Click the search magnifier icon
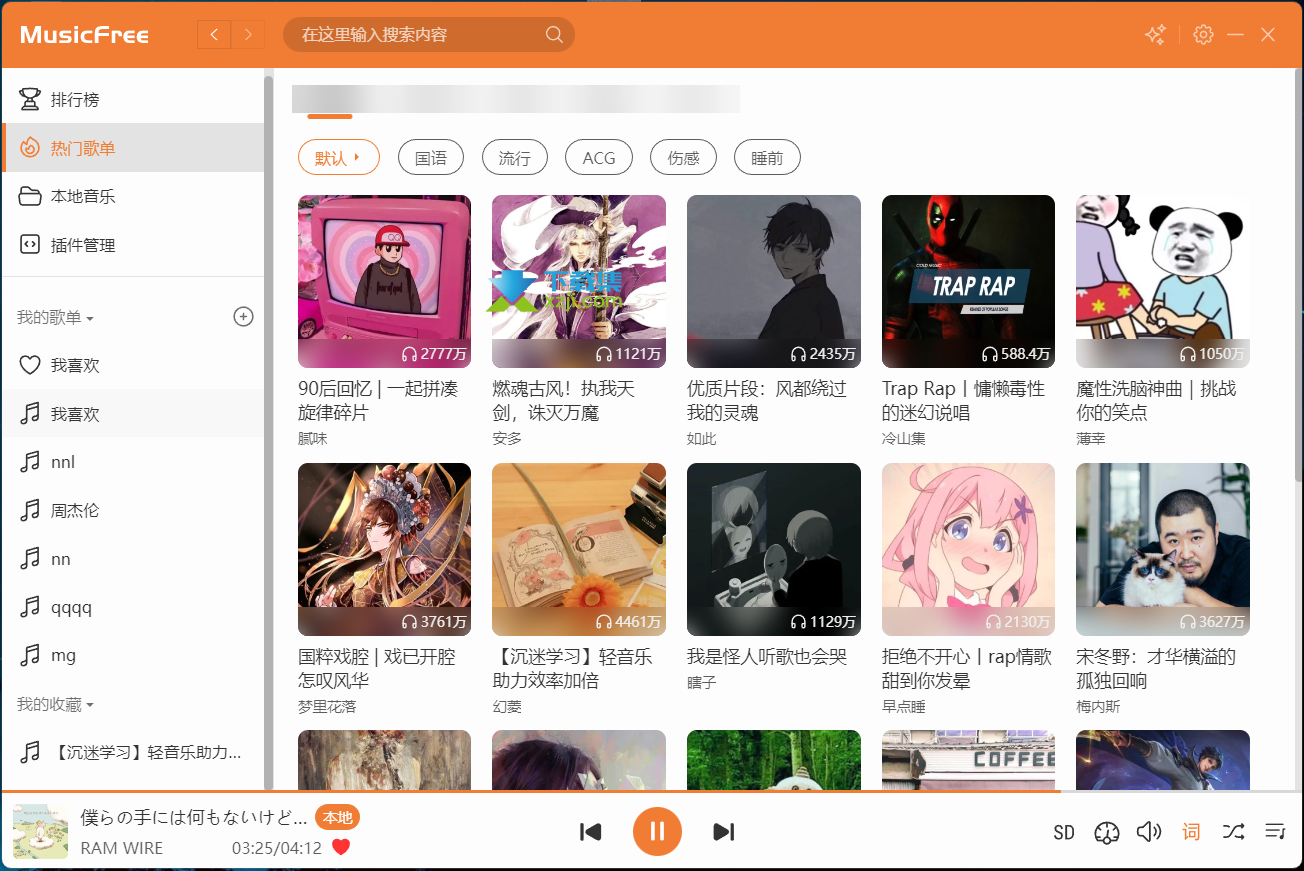 [x=554, y=35]
